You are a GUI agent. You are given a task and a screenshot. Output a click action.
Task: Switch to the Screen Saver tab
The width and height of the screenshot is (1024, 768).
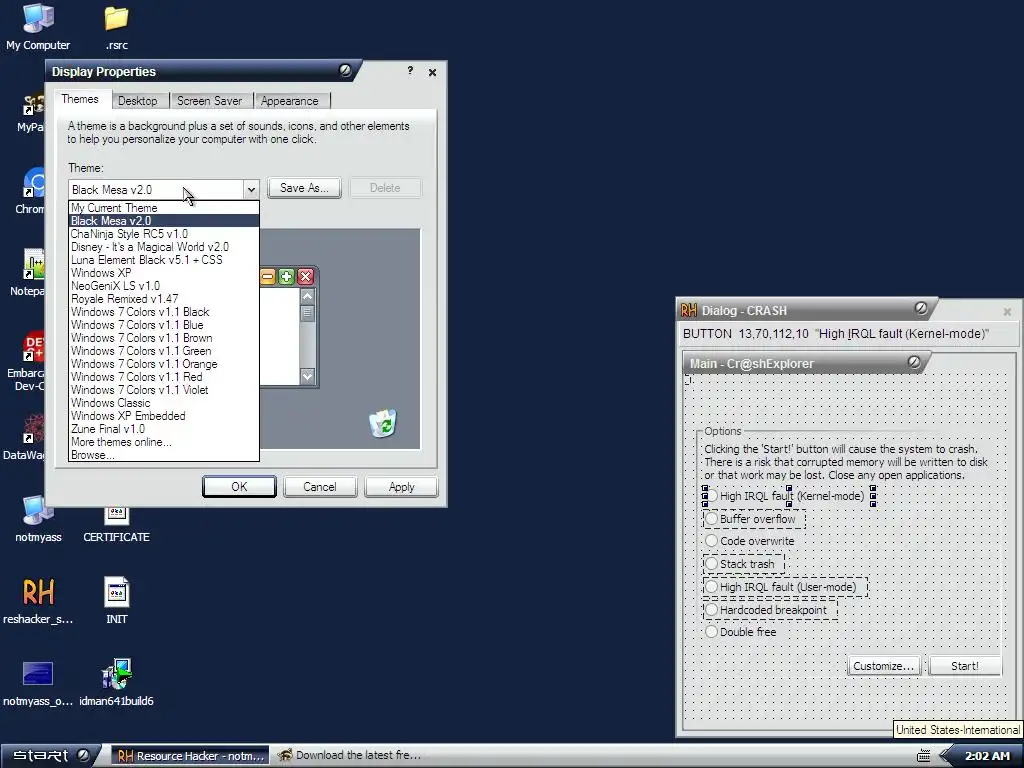[210, 101]
